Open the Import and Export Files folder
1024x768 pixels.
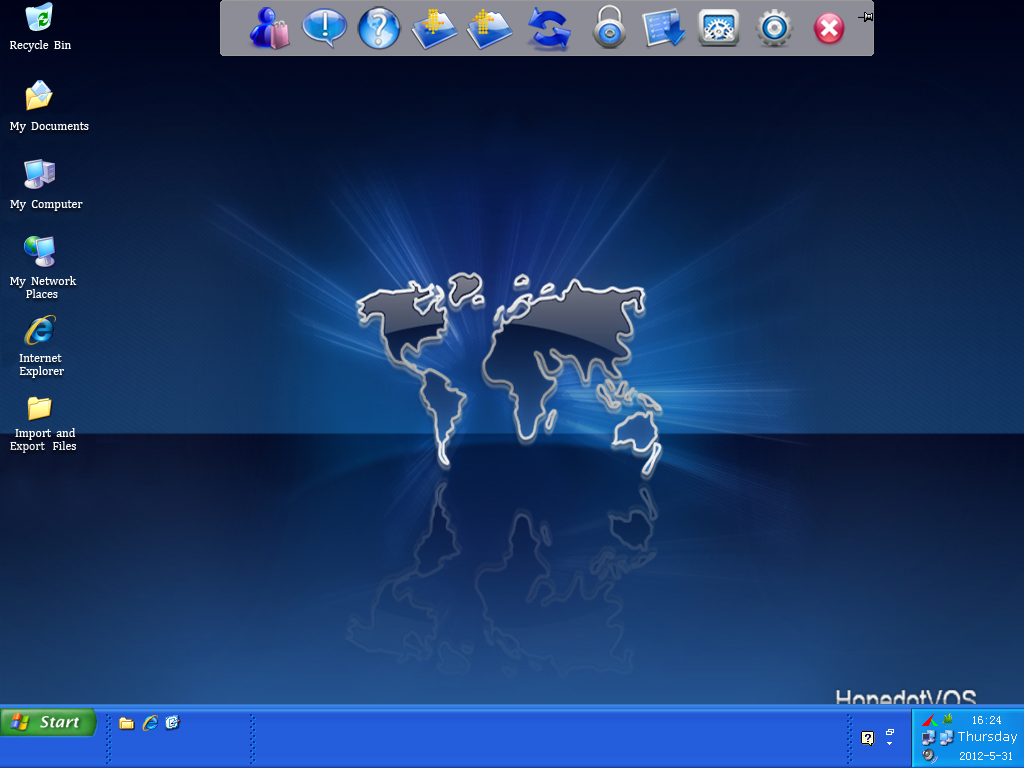pyautogui.click(x=40, y=410)
